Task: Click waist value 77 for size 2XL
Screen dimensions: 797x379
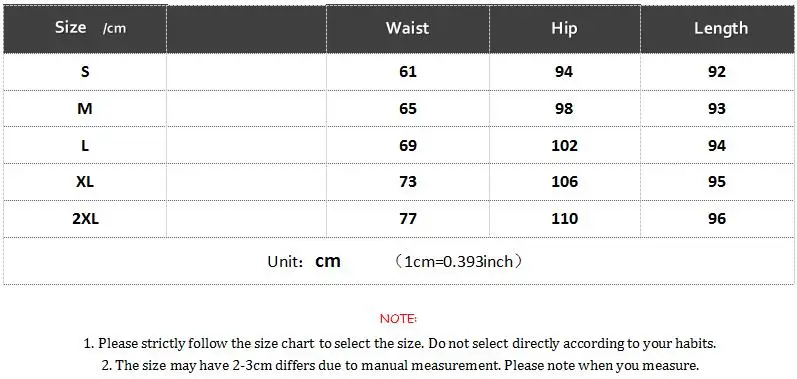Action: coord(408,219)
